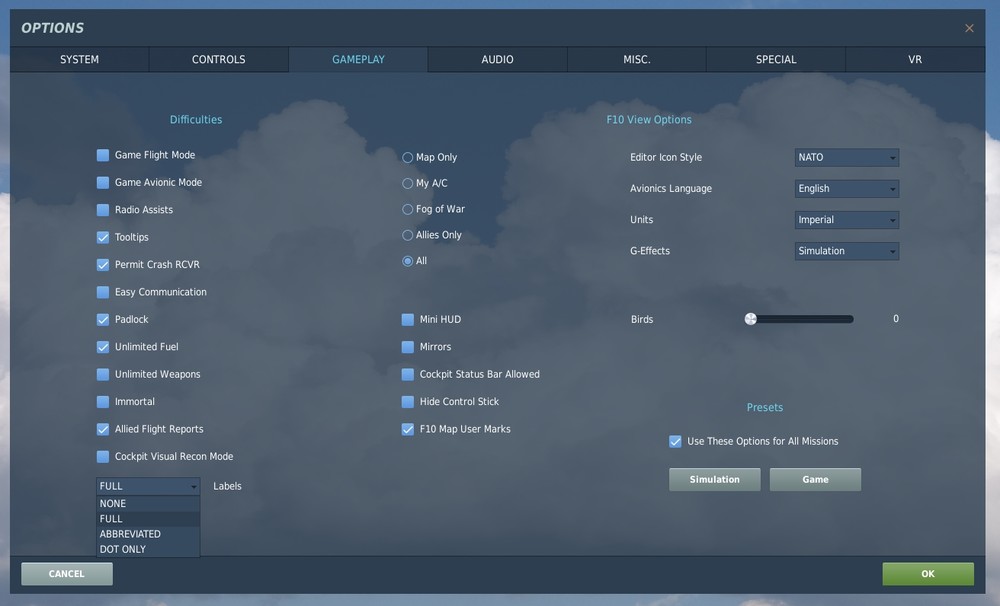The image size is (1000, 606).
Task: Open the VR tab
Action: (915, 59)
